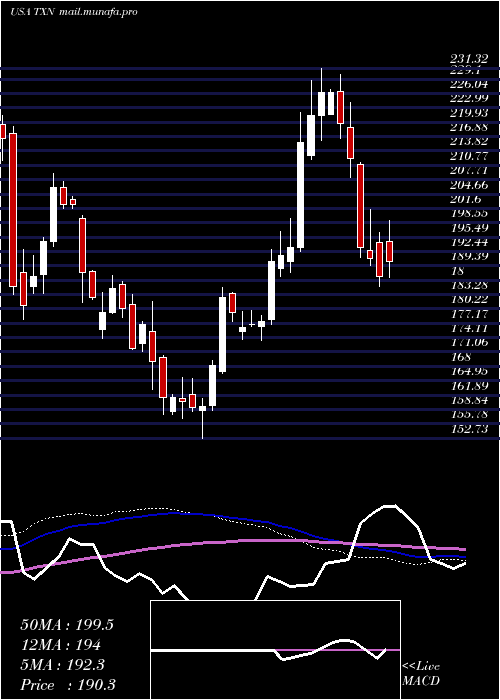Click the 192.44 price level label
Screen dimensions: 500x700
click(469, 242)
